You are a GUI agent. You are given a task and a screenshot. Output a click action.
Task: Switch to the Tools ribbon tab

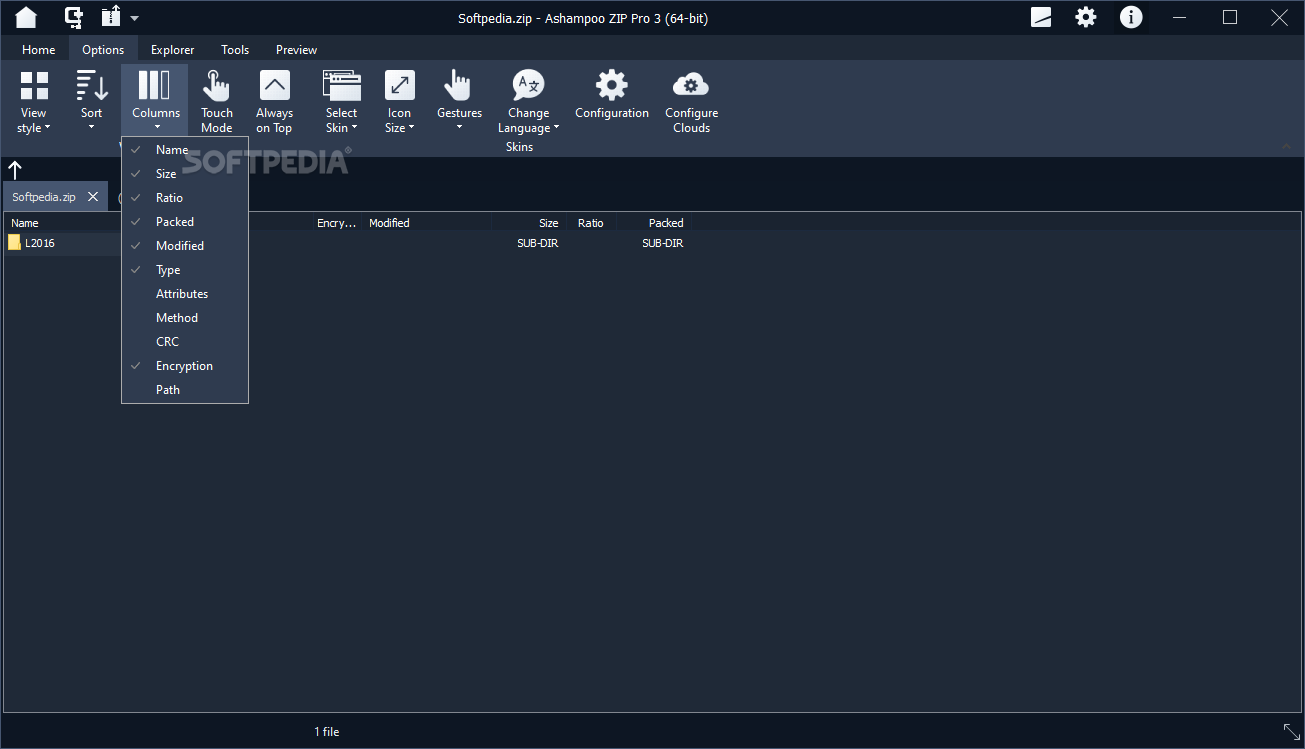(235, 49)
